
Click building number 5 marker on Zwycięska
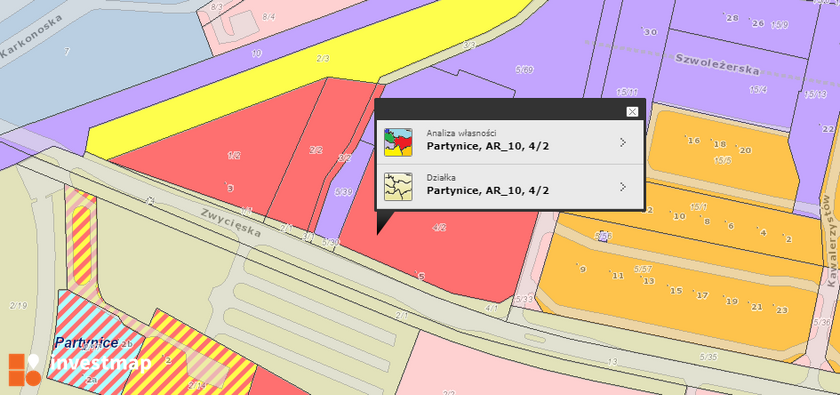tap(421, 276)
